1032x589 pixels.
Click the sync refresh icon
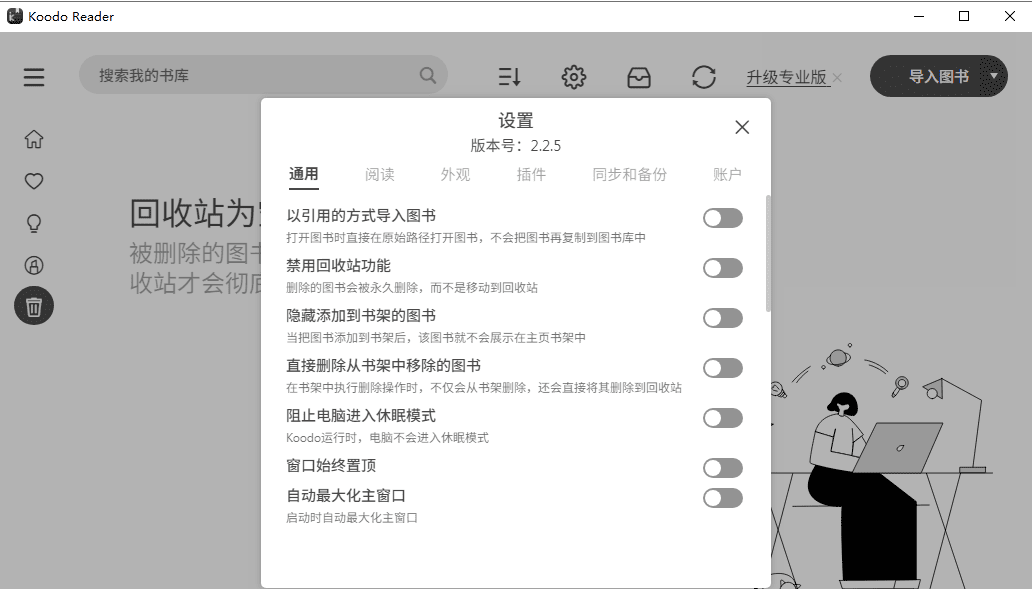point(704,77)
